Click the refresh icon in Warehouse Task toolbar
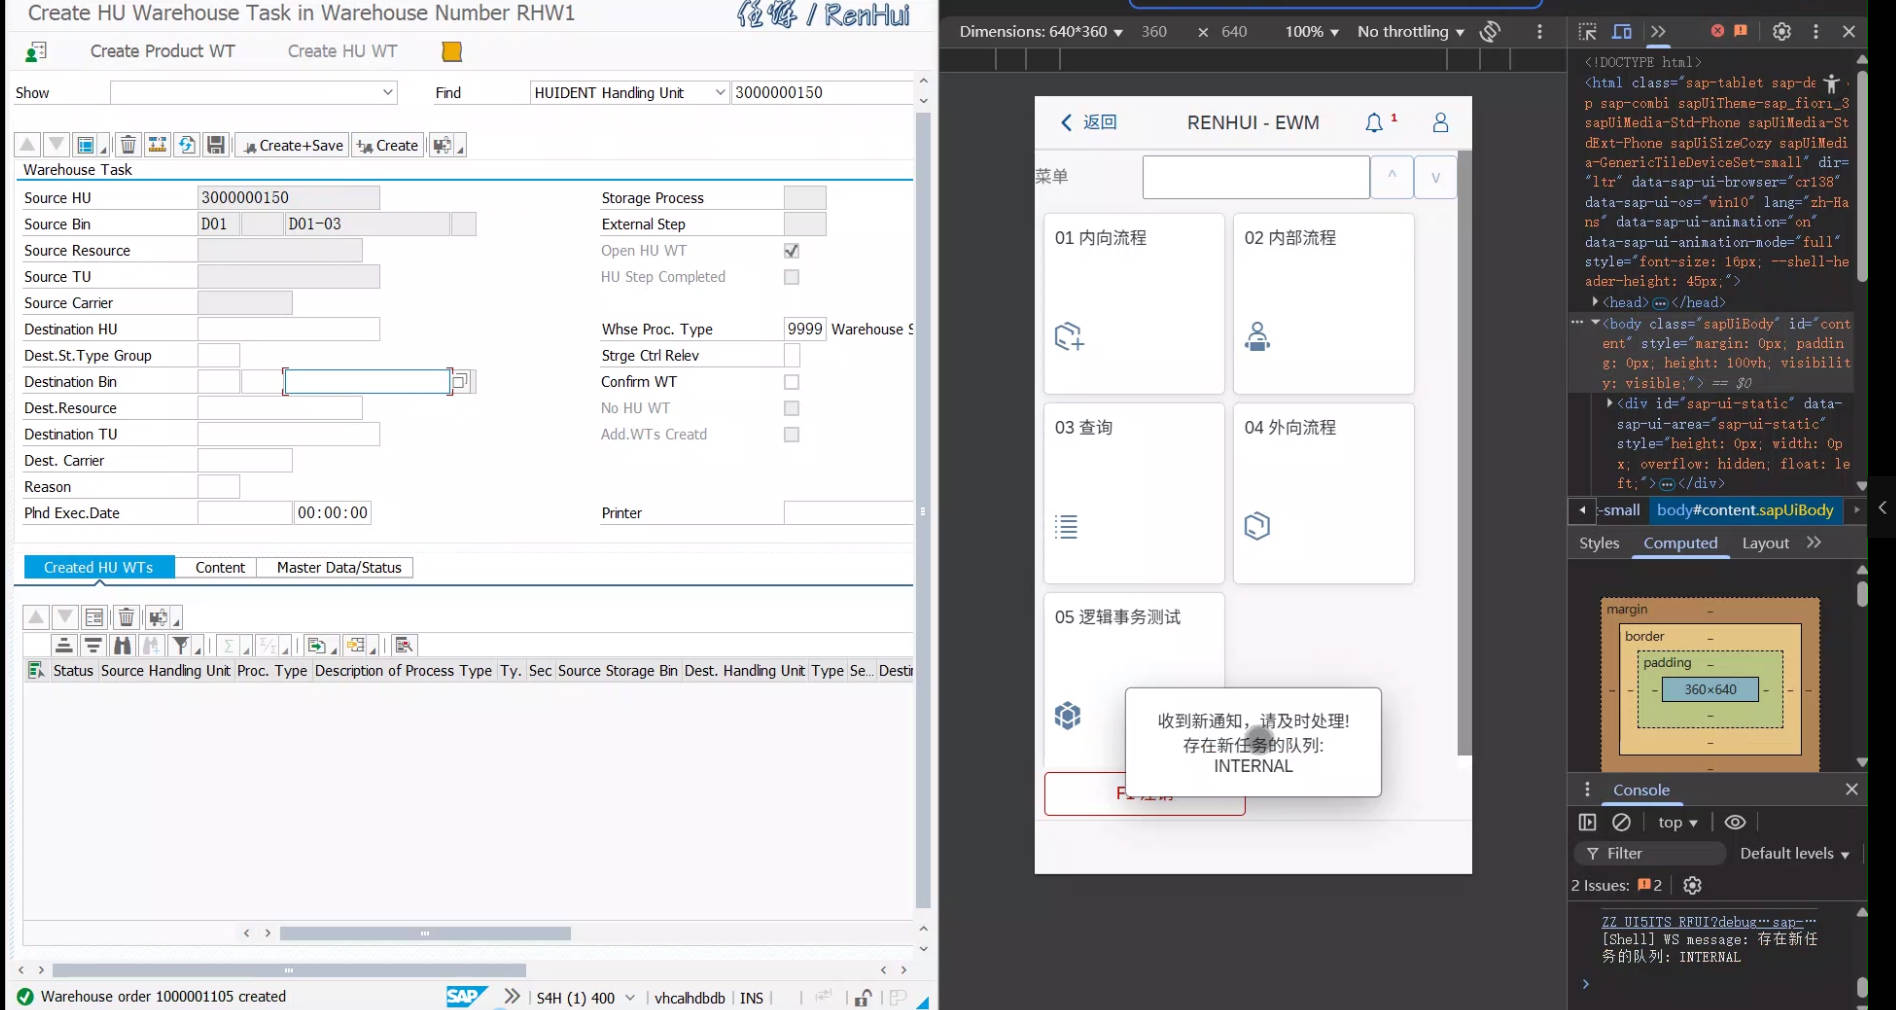This screenshot has height=1010, width=1896. point(187,145)
